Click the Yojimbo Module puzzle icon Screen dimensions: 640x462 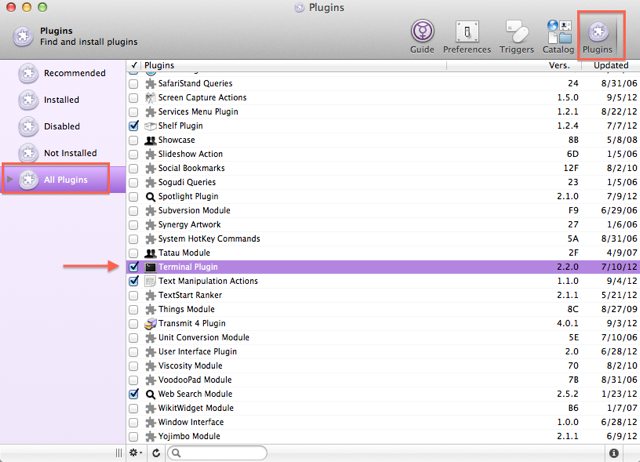pos(151,436)
